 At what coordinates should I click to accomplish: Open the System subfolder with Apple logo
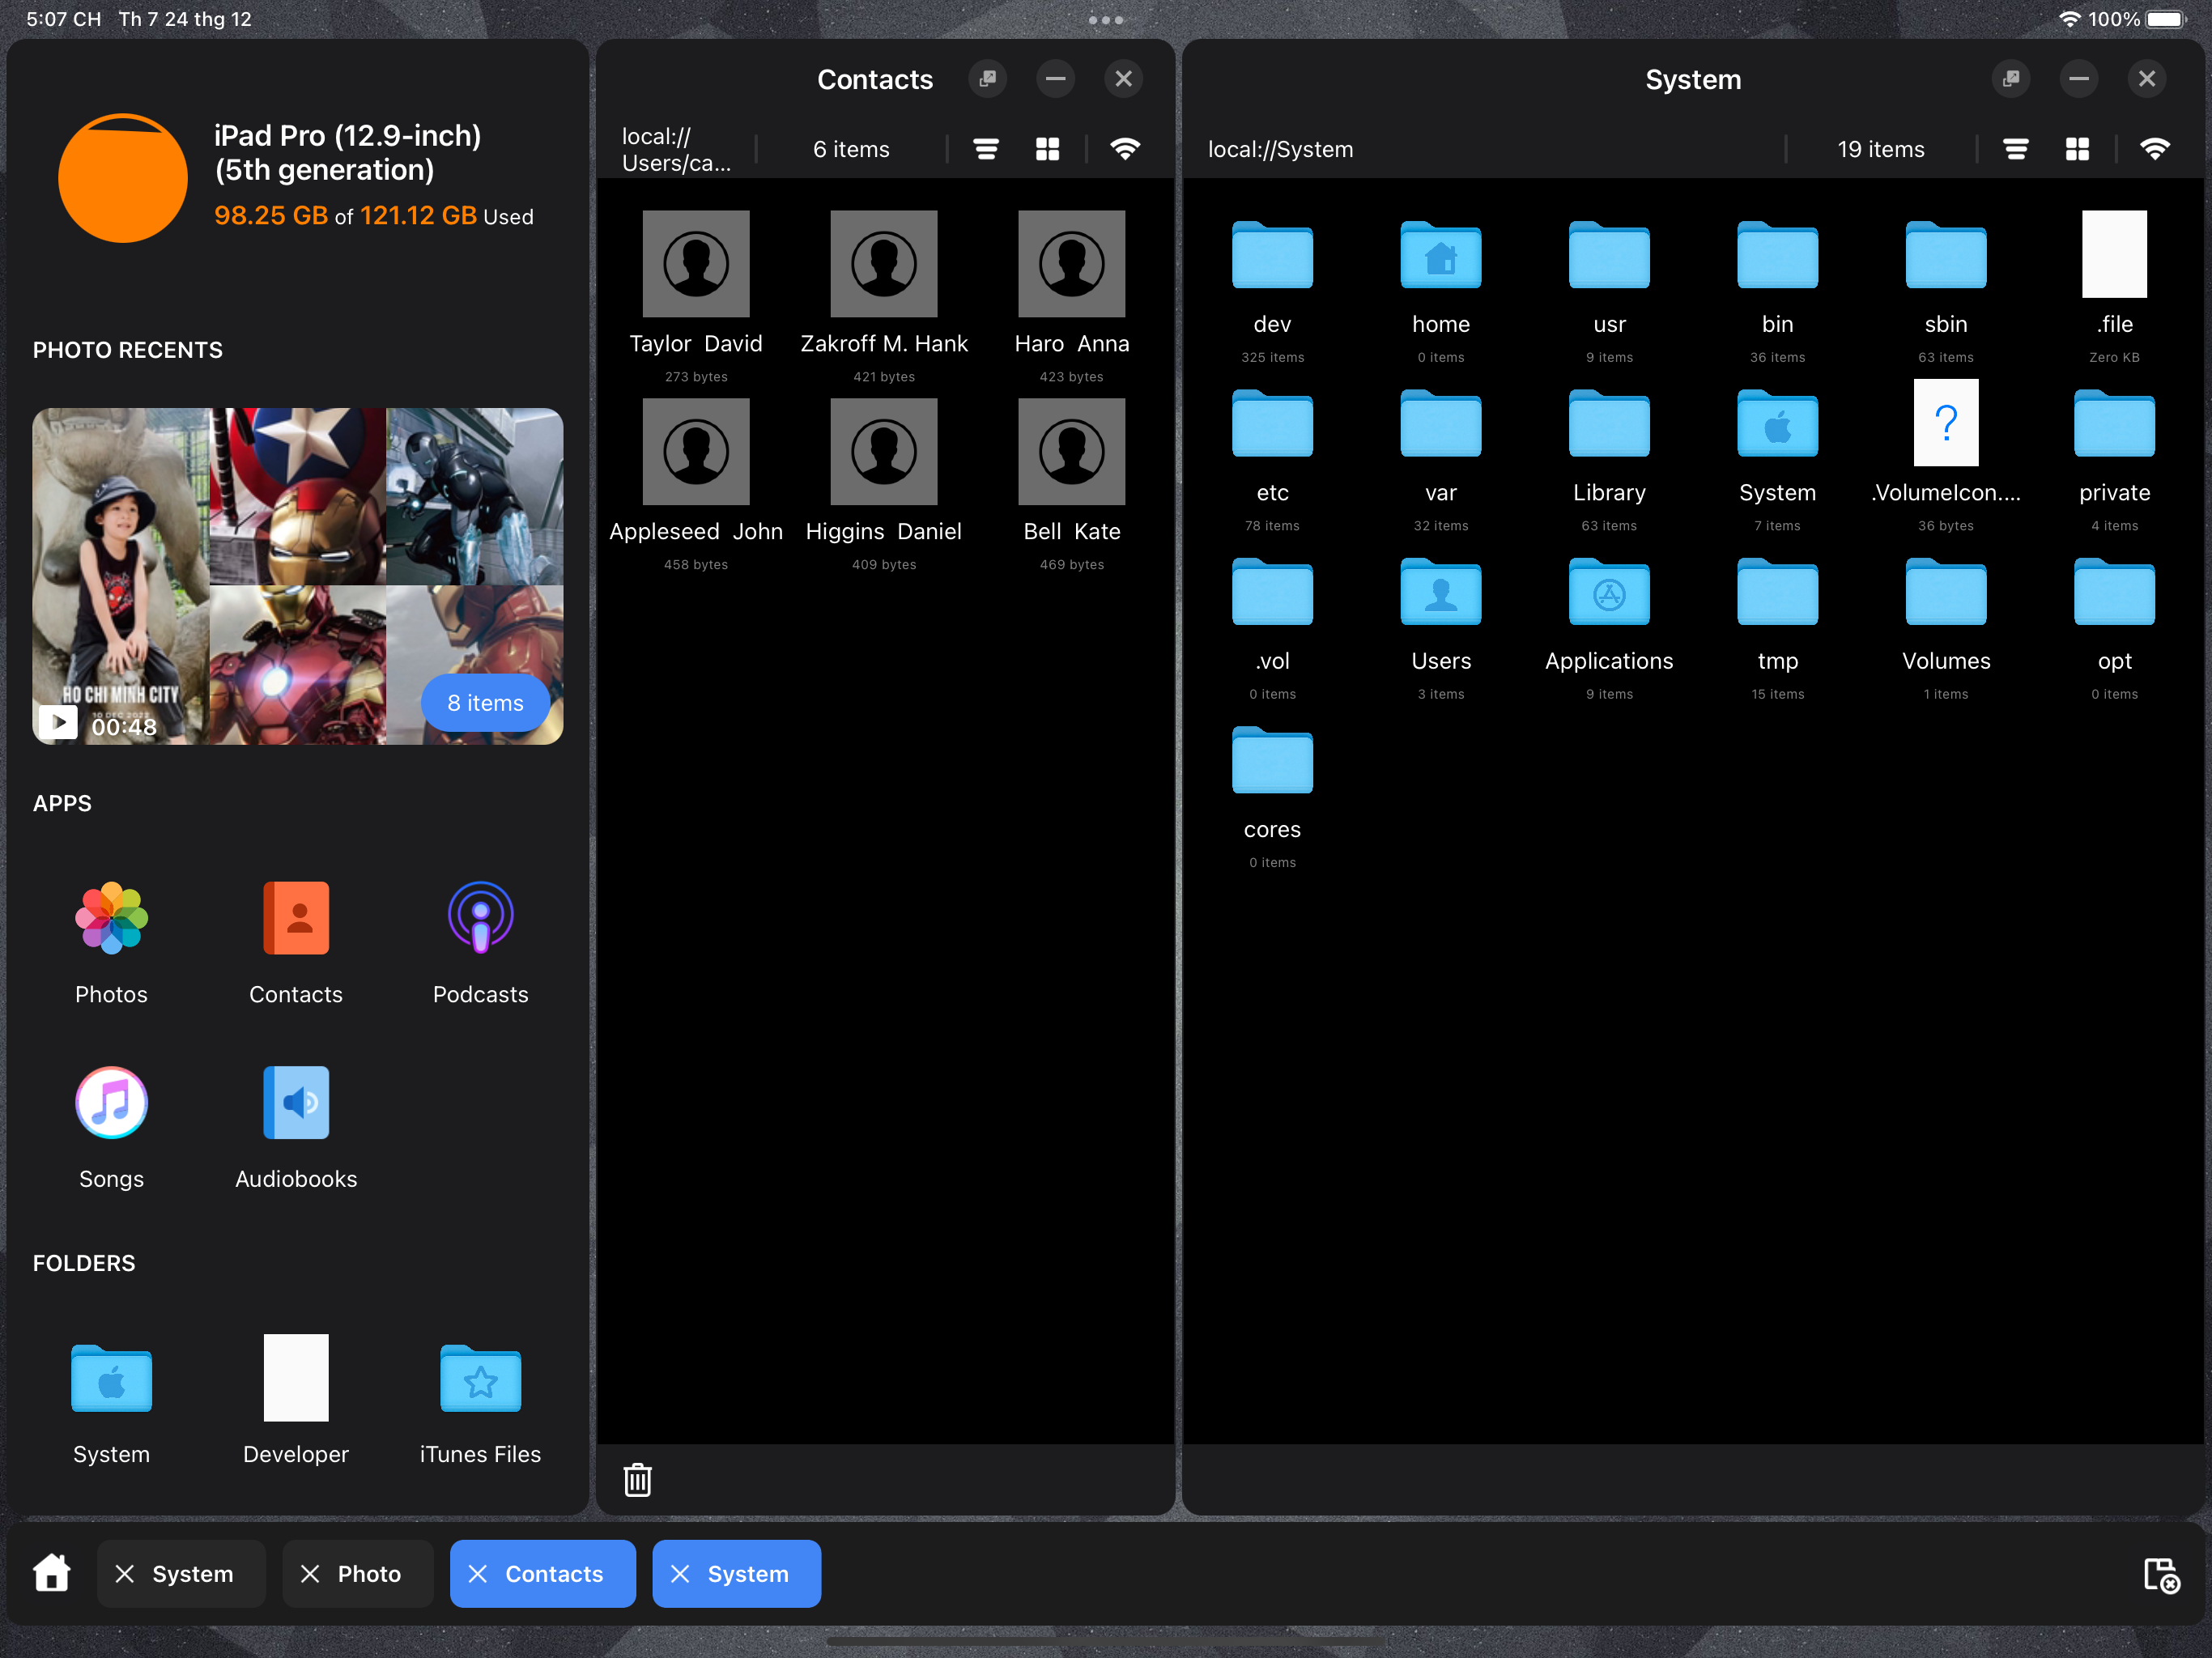click(x=1777, y=424)
